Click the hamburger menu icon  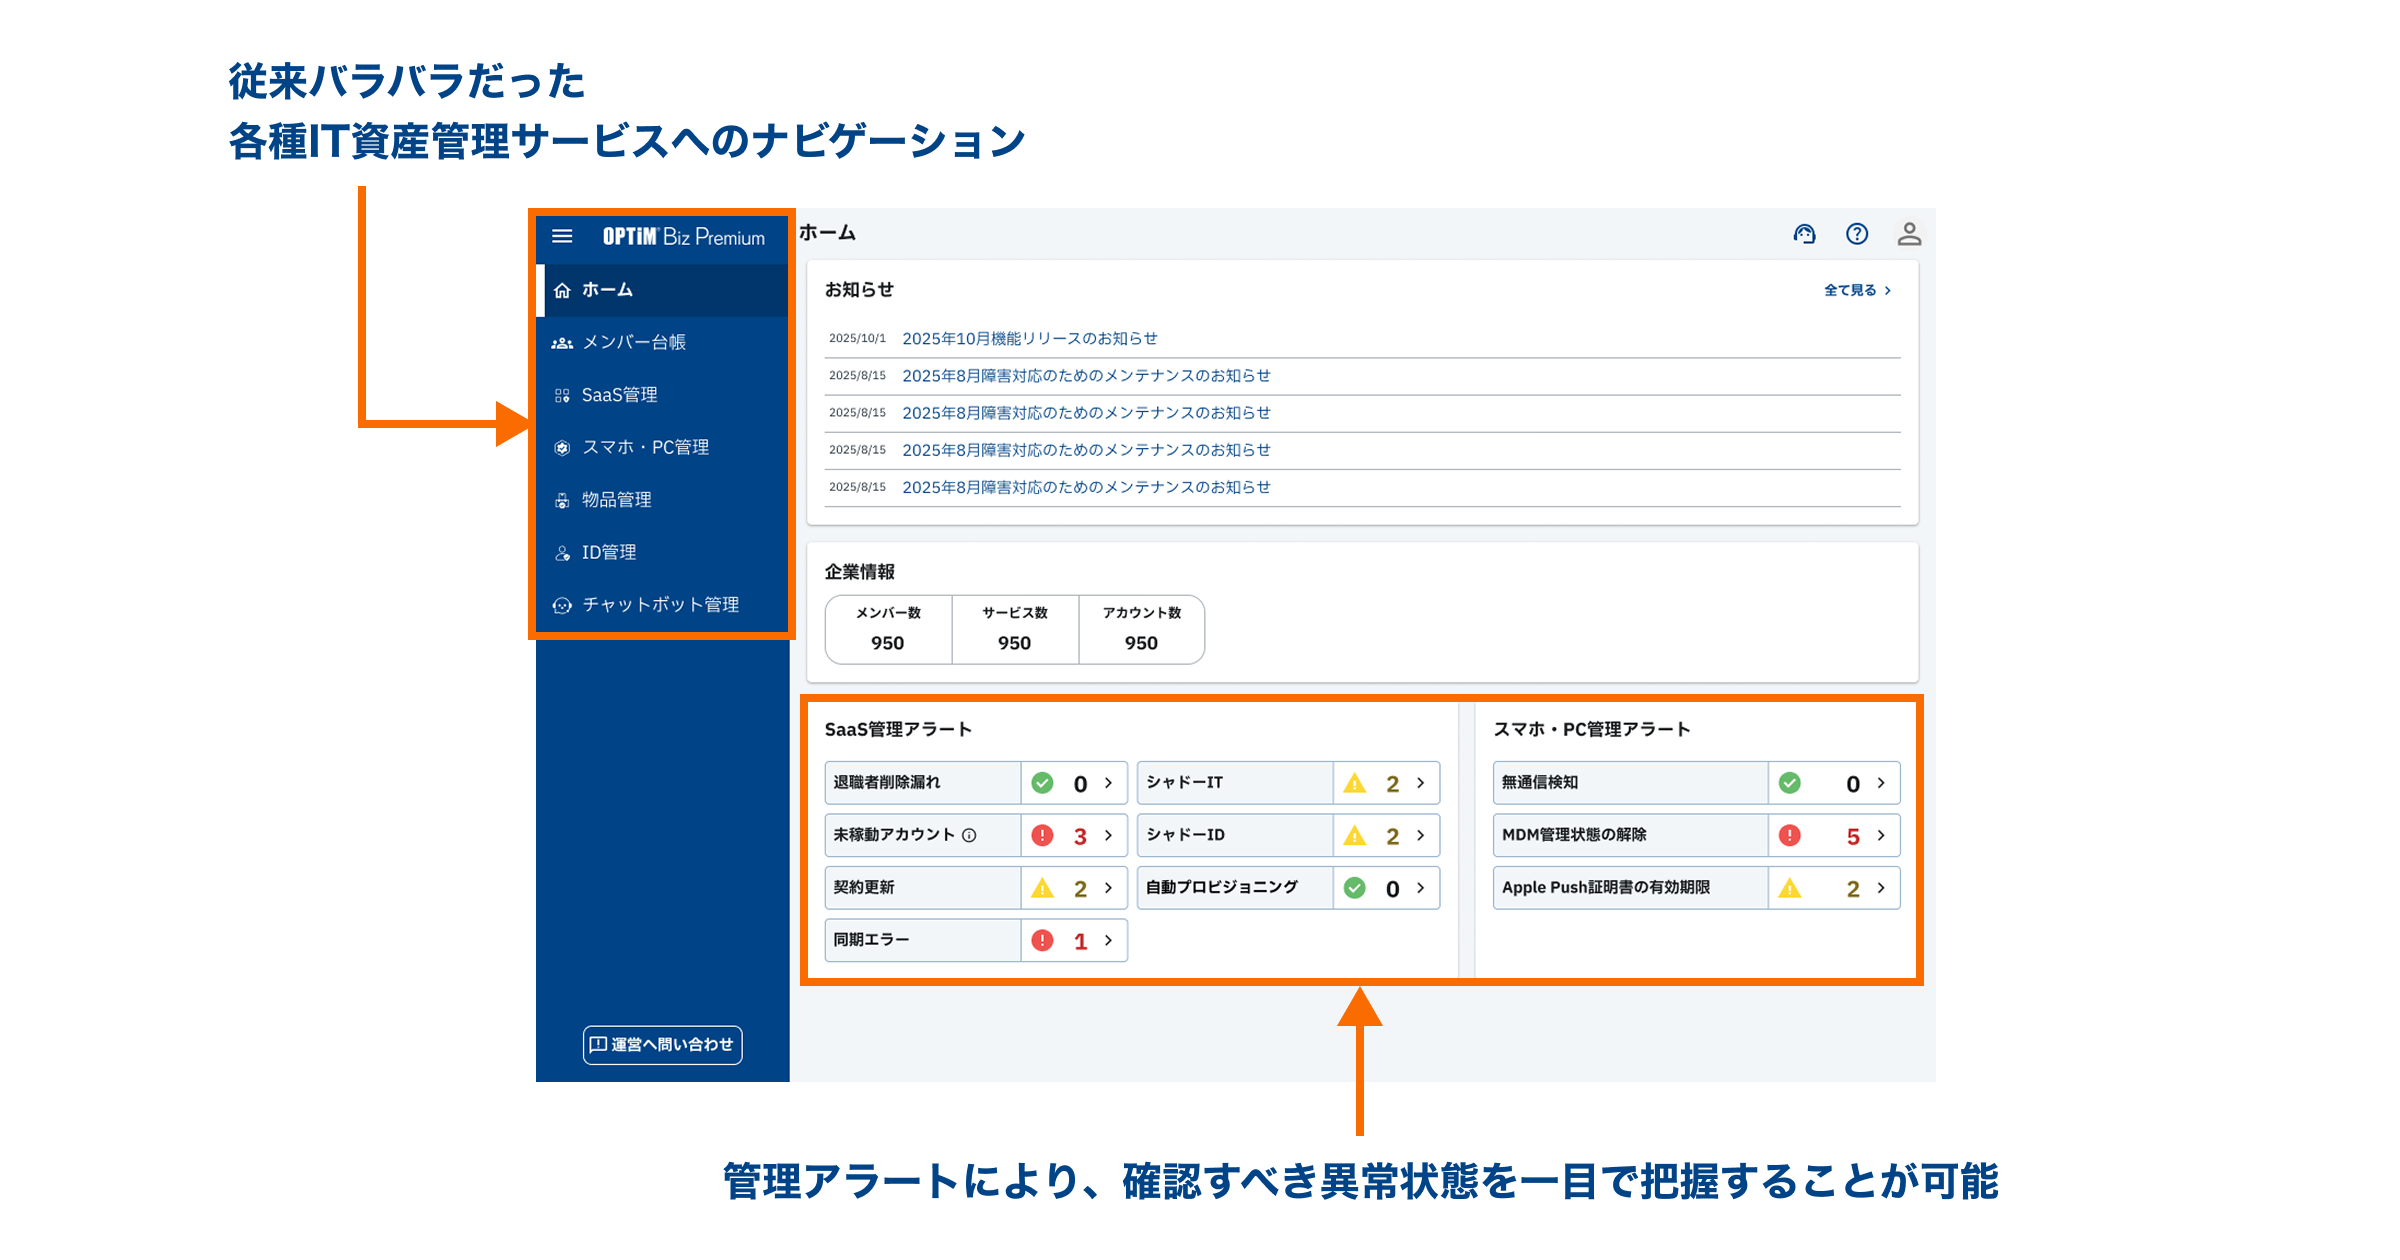point(562,237)
